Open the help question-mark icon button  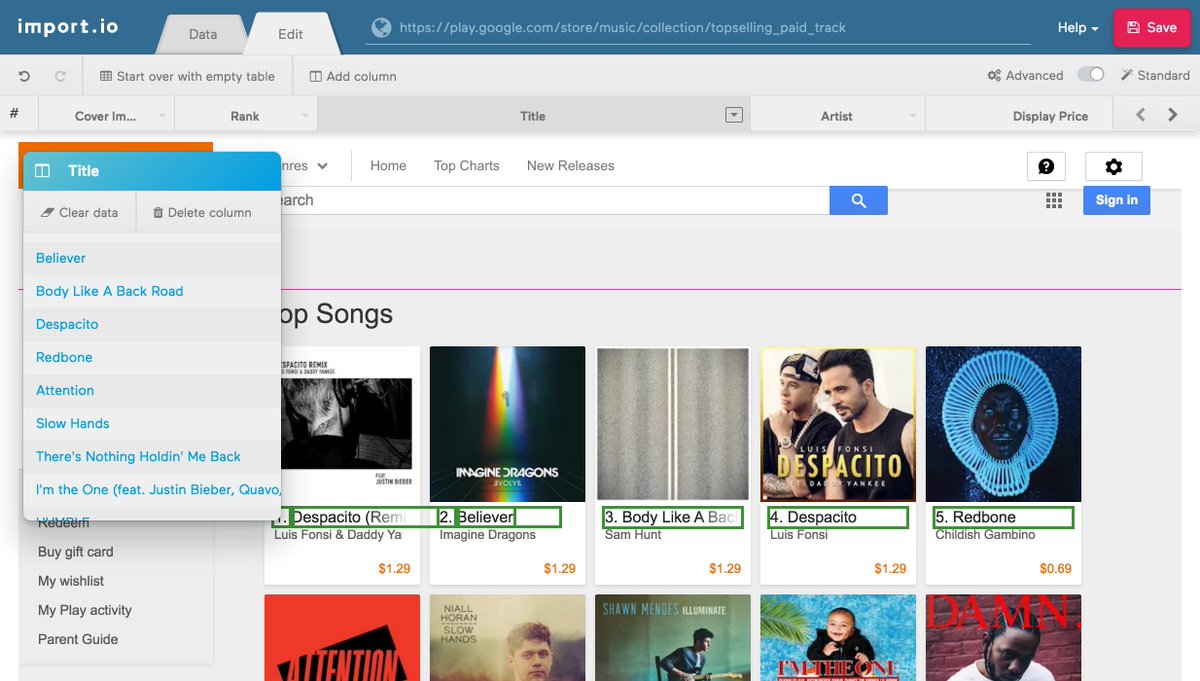(x=1046, y=167)
